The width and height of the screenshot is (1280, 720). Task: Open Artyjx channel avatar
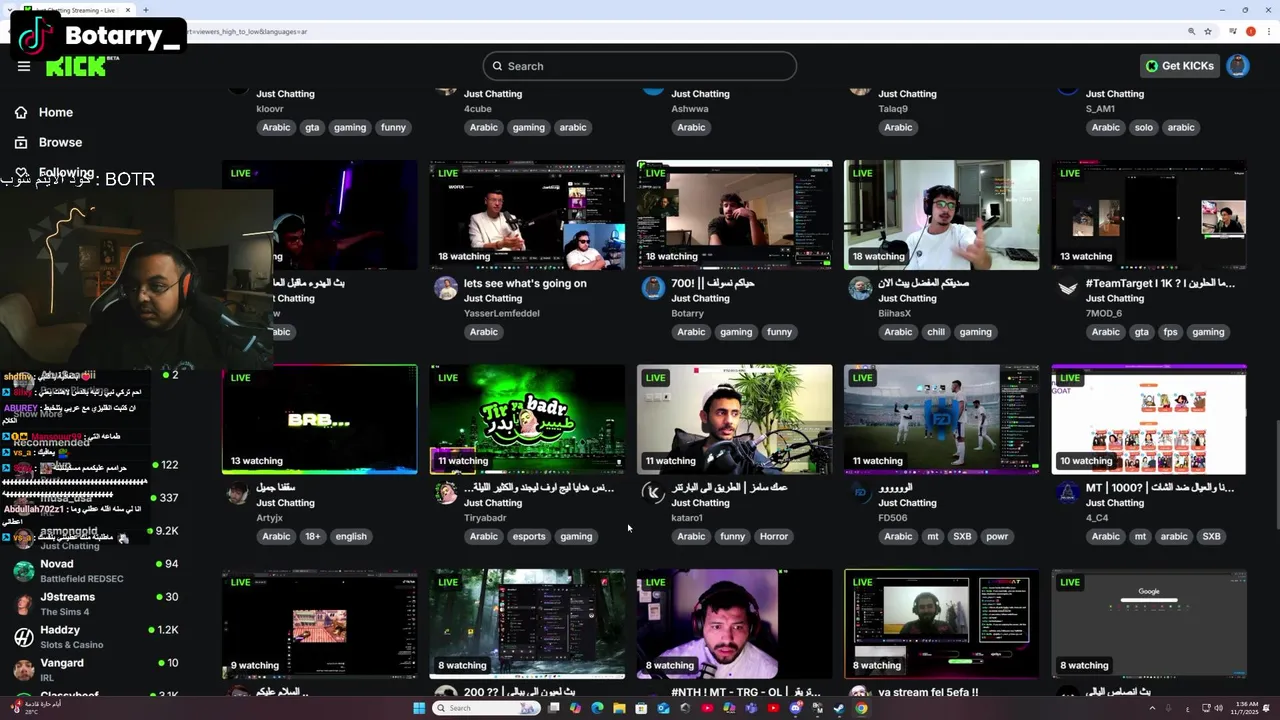pos(238,493)
